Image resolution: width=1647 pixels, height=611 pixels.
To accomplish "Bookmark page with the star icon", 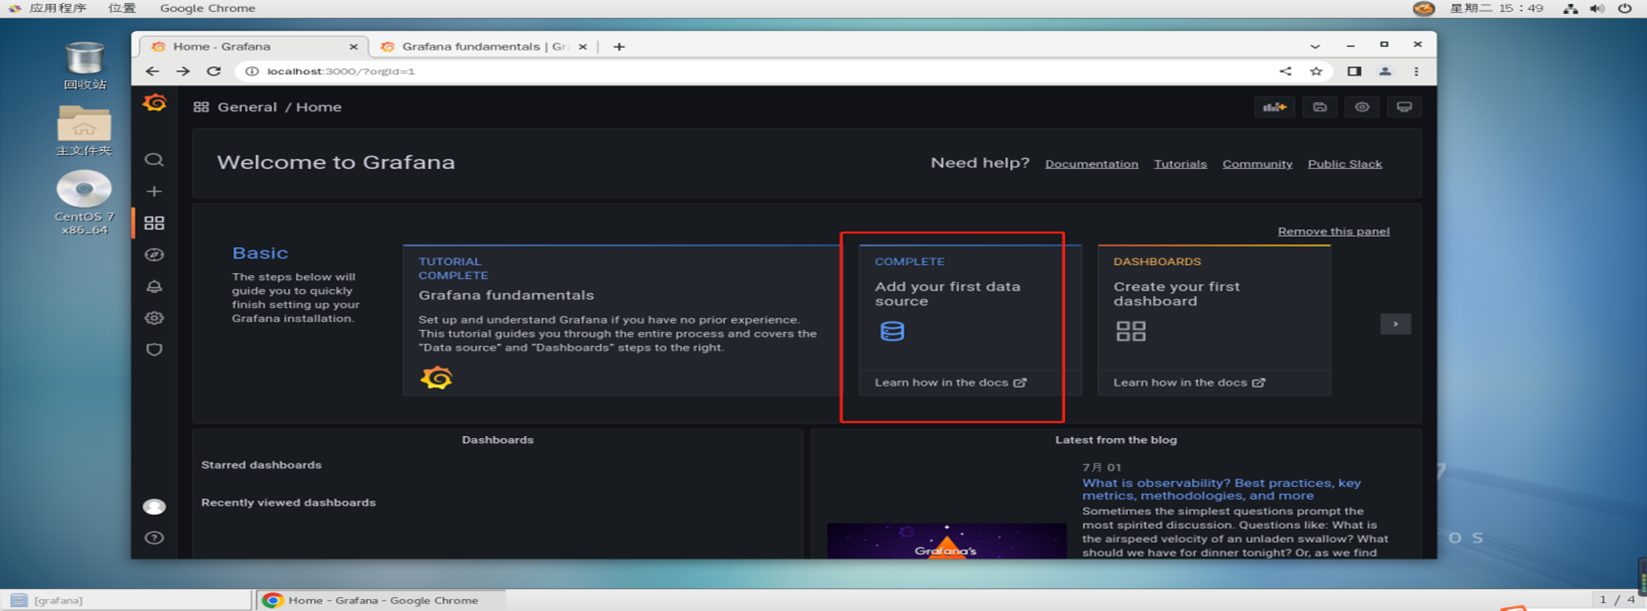I will pyautogui.click(x=1316, y=71).
